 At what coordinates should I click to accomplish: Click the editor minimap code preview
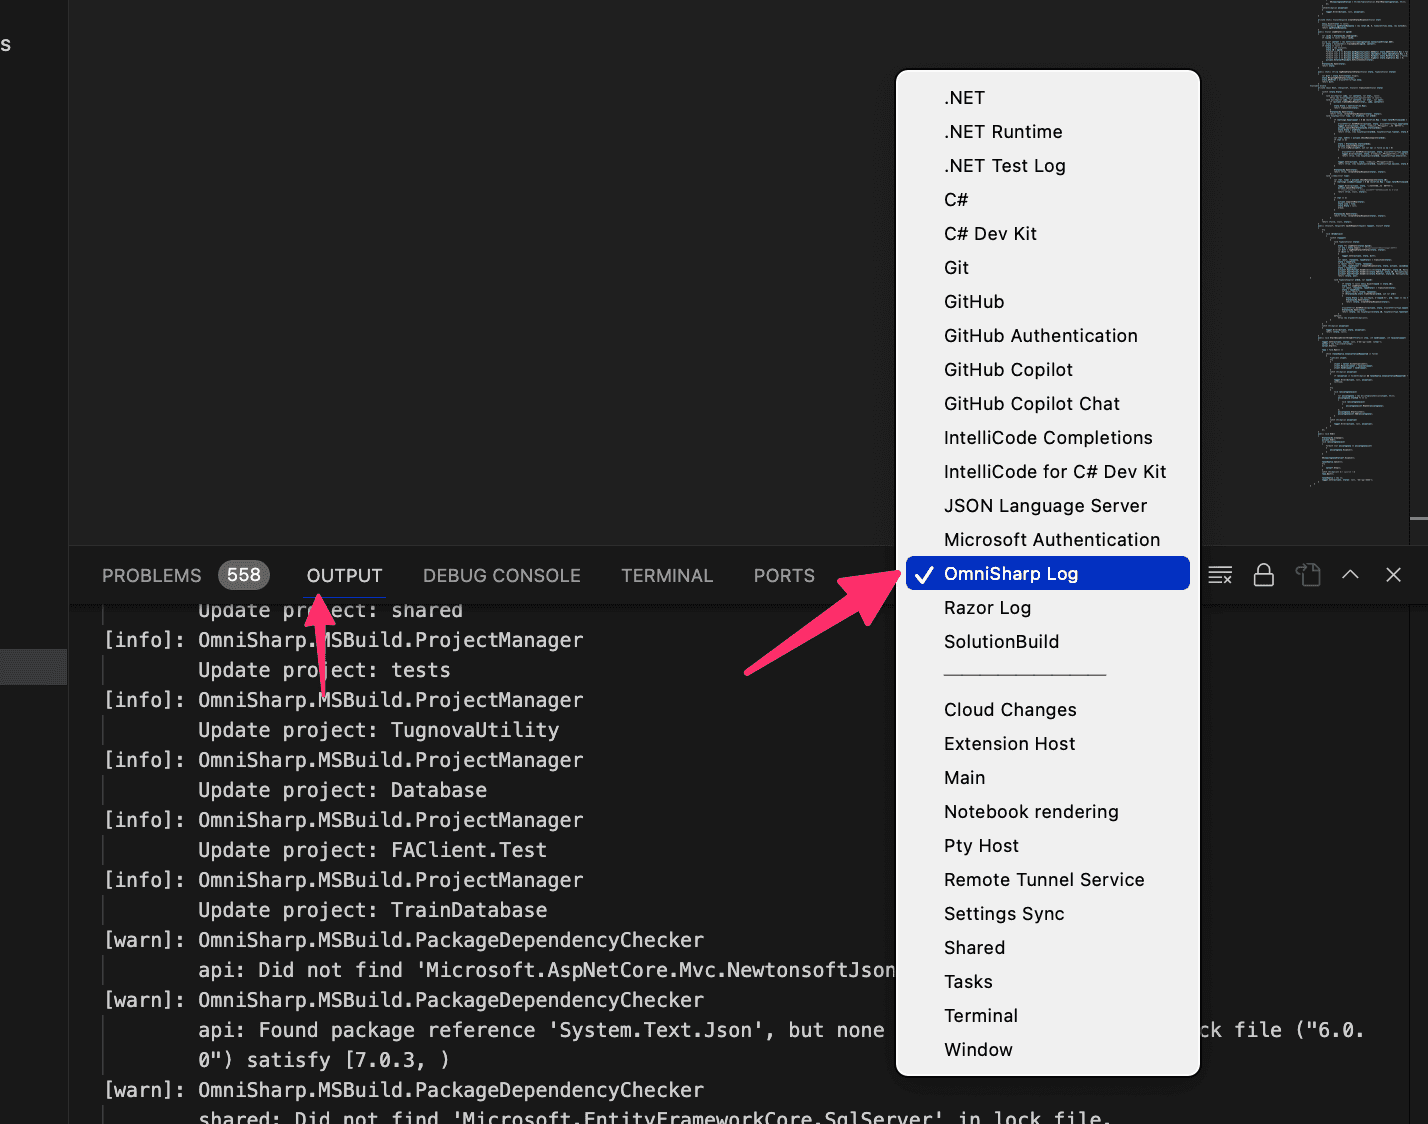(x=1364, y=250)
